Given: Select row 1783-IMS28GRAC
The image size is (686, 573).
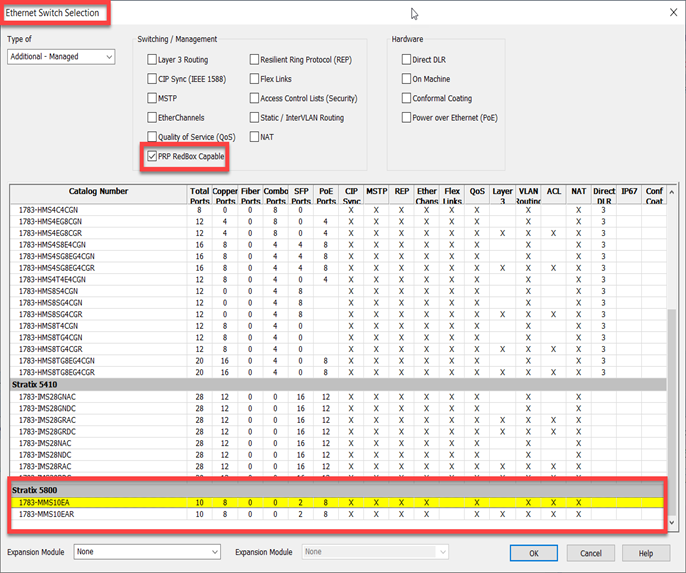Looking at the screenshot, I should [337, 420].
